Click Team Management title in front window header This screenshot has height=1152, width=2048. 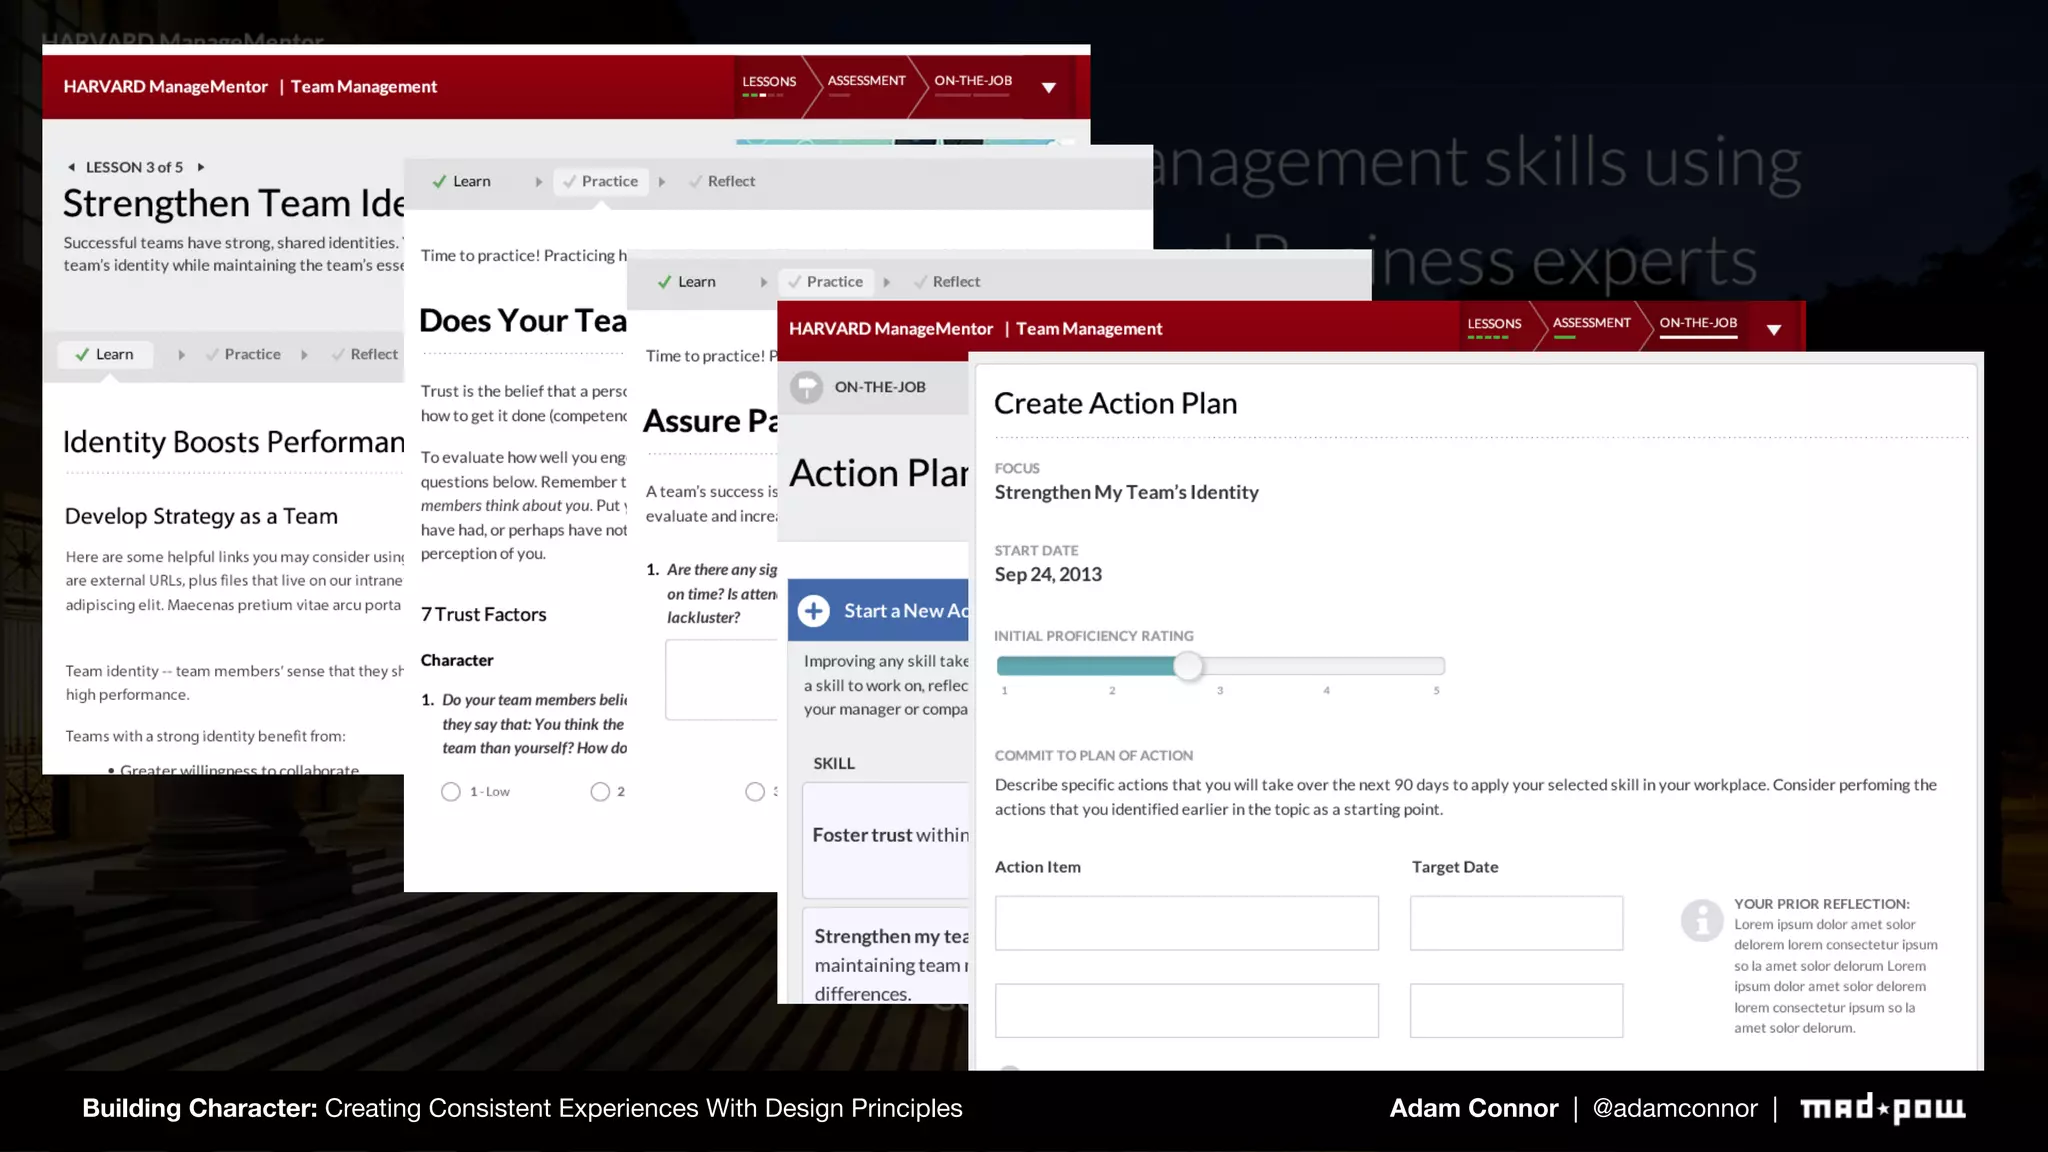point(1089,329)
